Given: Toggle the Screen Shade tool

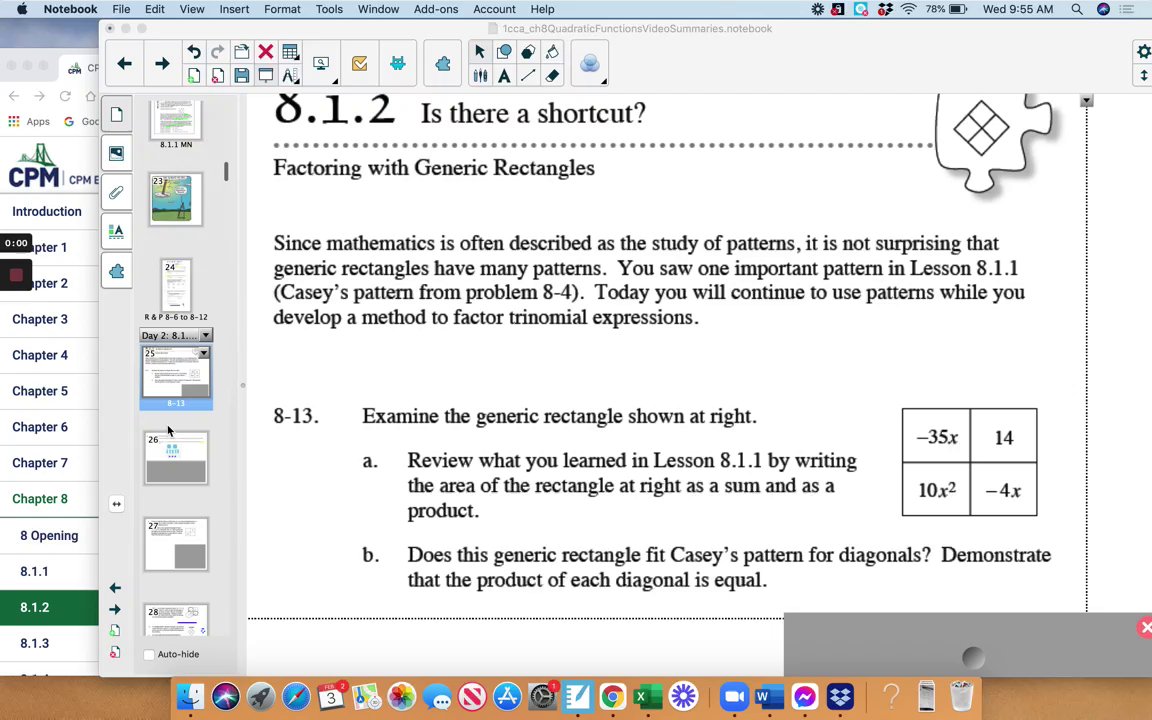Looking at the screenshot, I should tap(266, 76).
